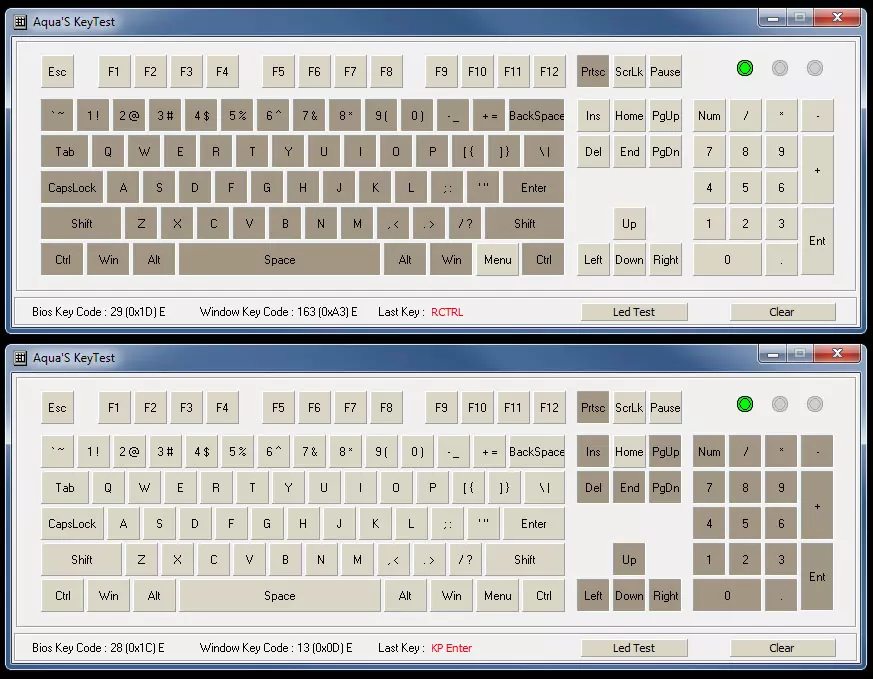
Task: Click the F5 key in the top window
Action: 278,71
